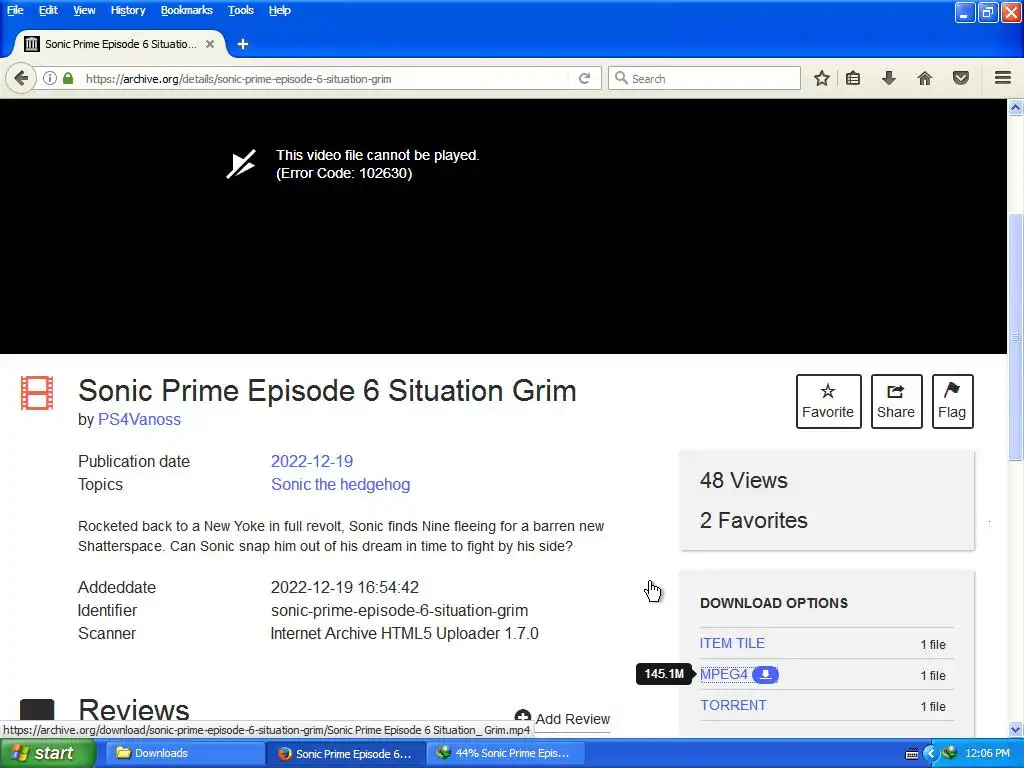Open the Help menu

coord(279,10)
